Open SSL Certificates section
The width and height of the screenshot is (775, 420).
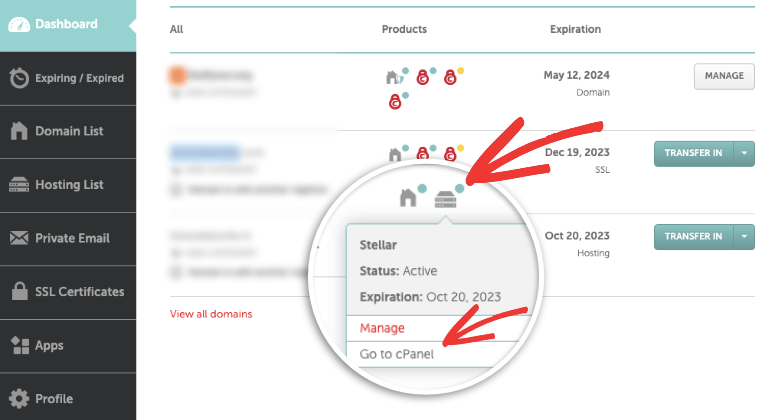pos(68,292)
